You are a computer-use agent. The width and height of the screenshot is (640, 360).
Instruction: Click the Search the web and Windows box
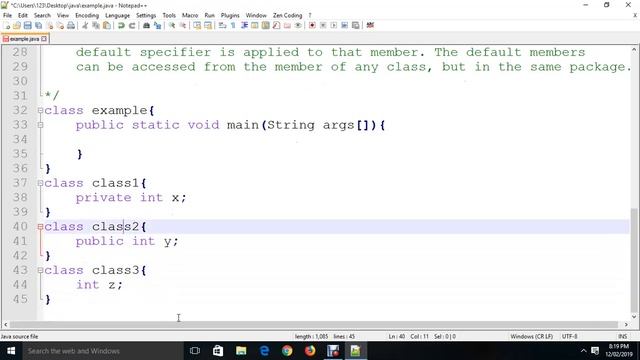(x=102, y=351)
